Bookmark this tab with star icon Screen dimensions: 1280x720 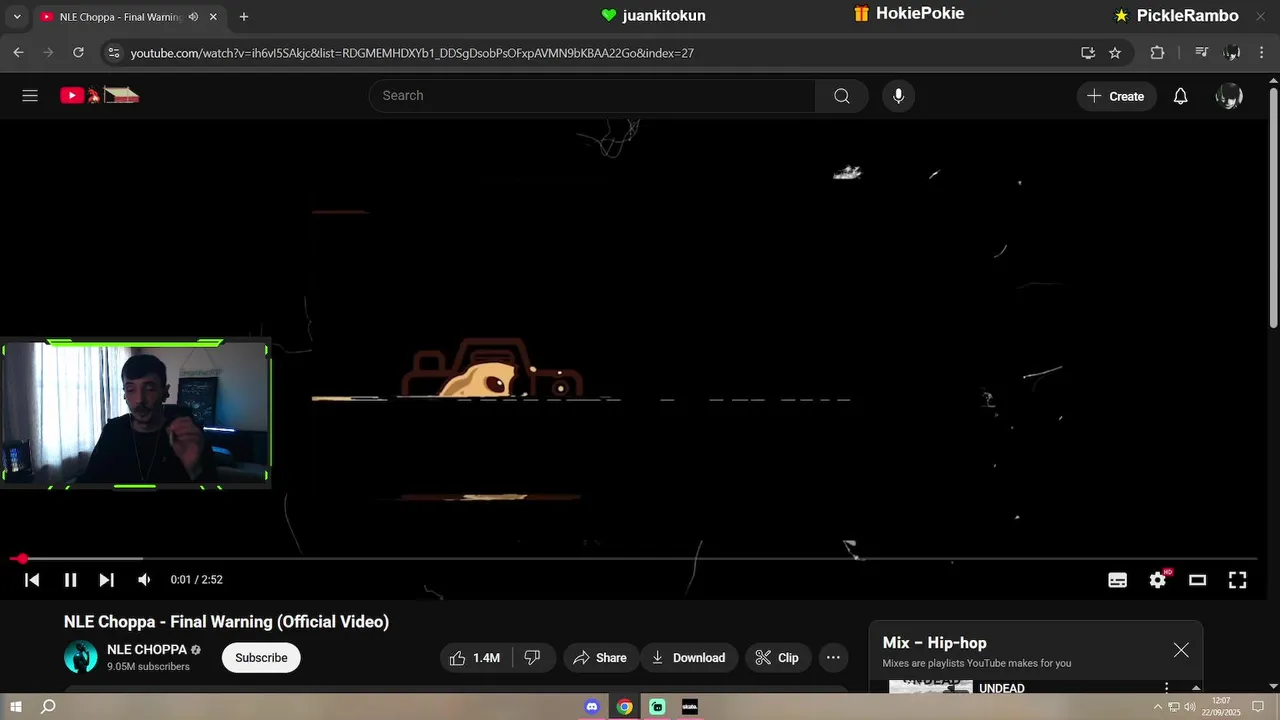tap(1115, 53)
